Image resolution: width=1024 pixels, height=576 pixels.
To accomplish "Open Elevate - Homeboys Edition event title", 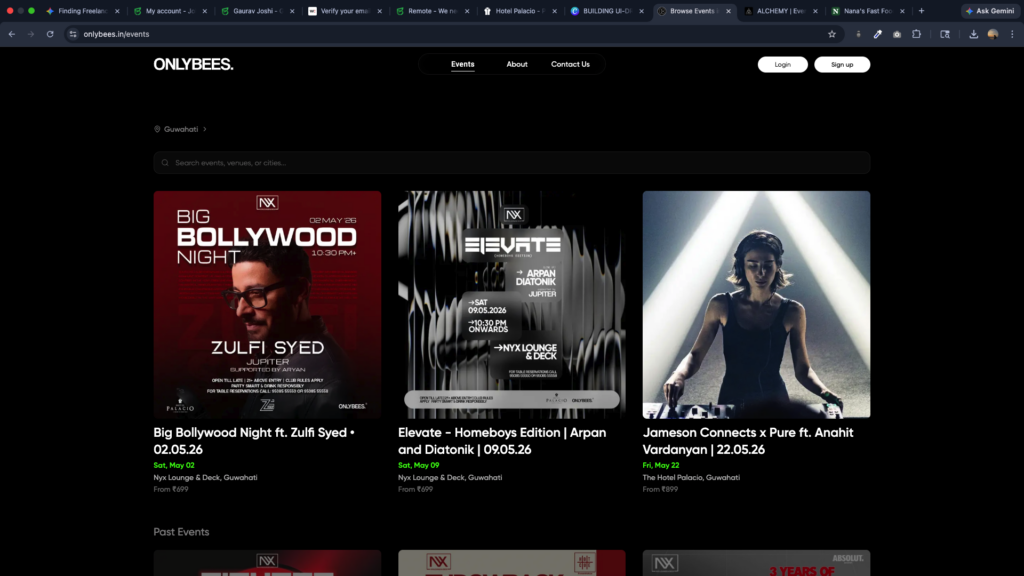I will [502, 441].
